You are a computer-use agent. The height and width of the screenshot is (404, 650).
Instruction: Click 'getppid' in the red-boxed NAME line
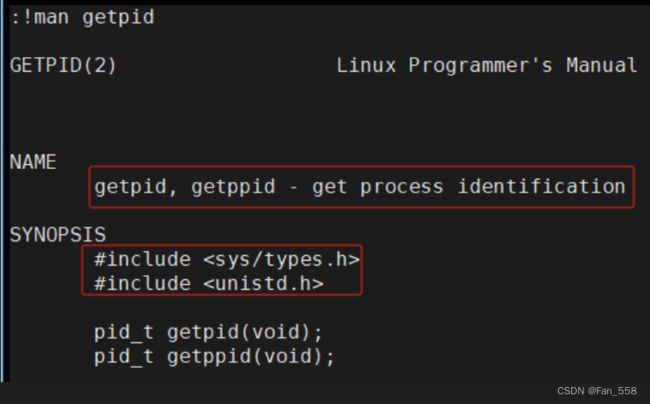(233, 186)
